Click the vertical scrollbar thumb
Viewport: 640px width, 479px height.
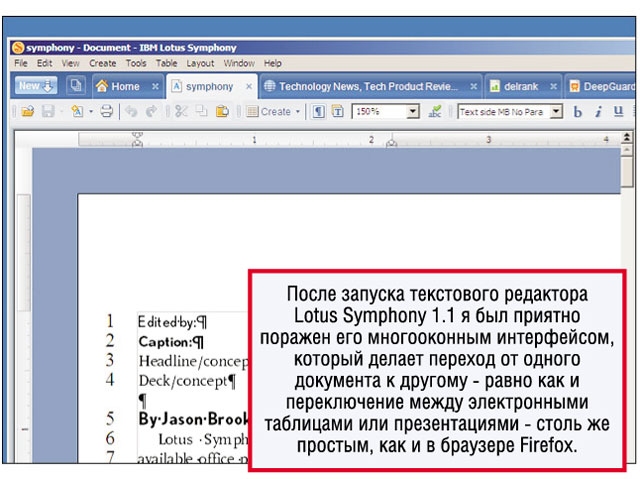point(627,171)
